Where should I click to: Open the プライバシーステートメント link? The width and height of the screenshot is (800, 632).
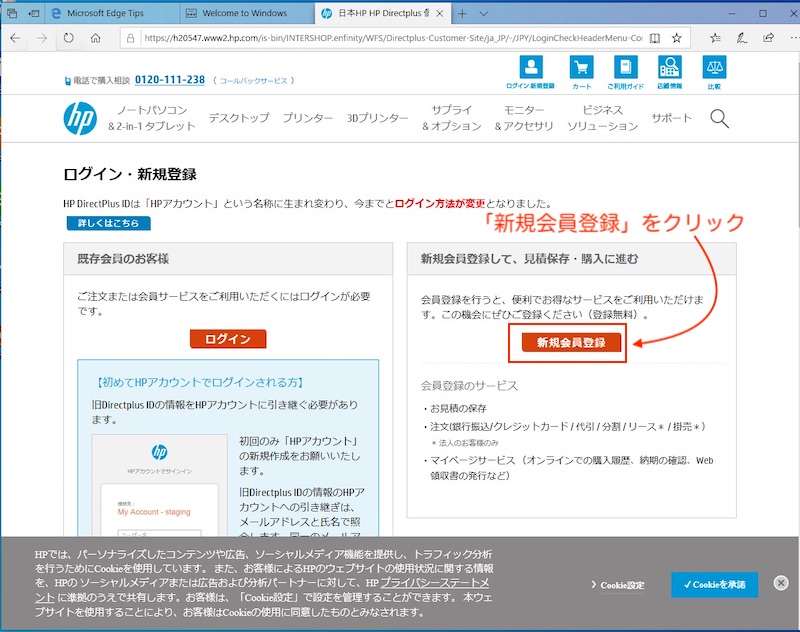point(435,583)
